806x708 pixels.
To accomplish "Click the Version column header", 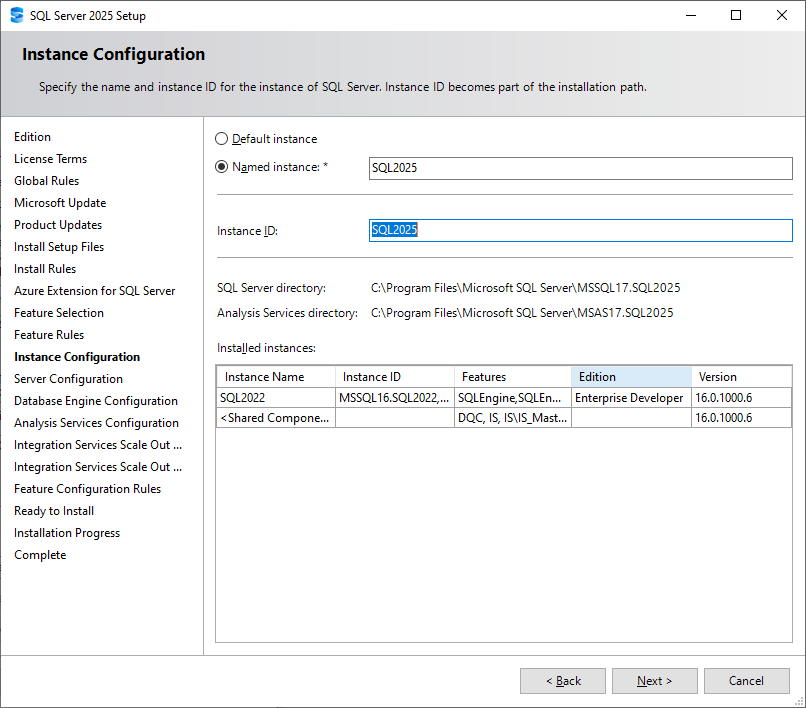I will click(x=741, y=377).
